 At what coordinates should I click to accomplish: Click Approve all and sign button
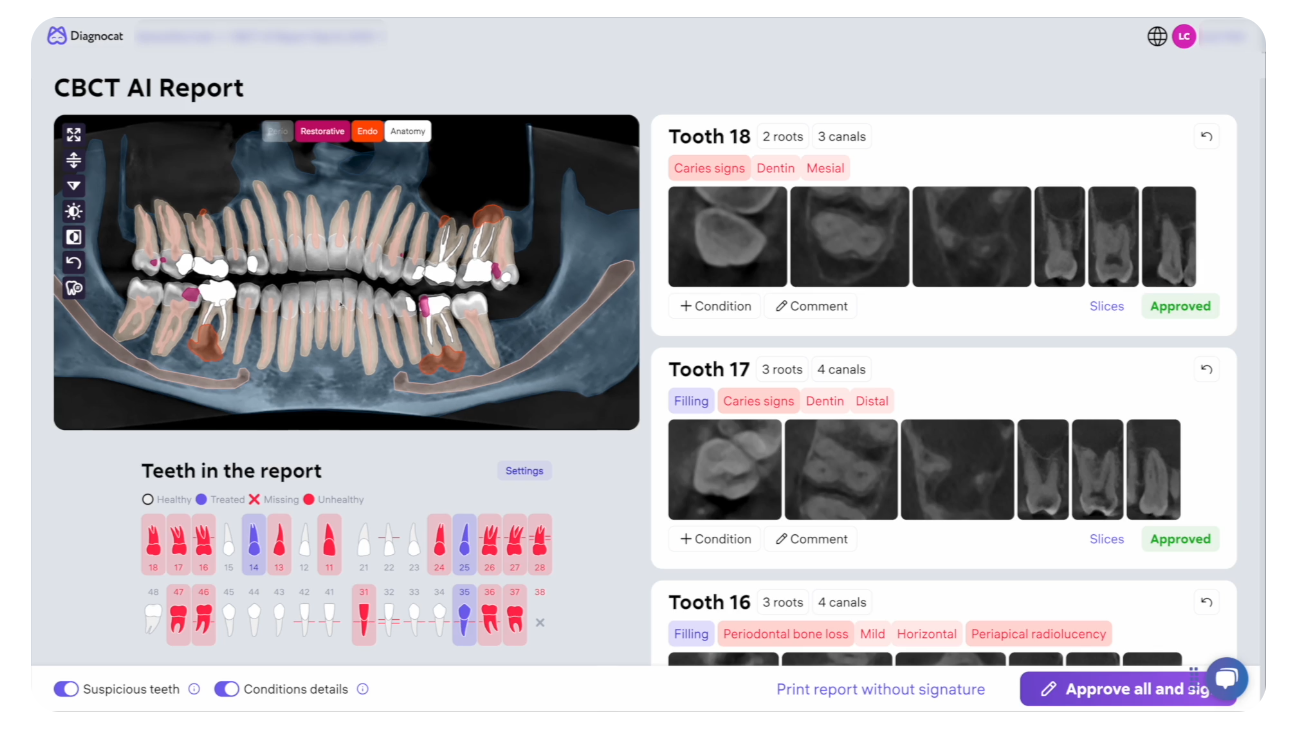coord(1128,689)
